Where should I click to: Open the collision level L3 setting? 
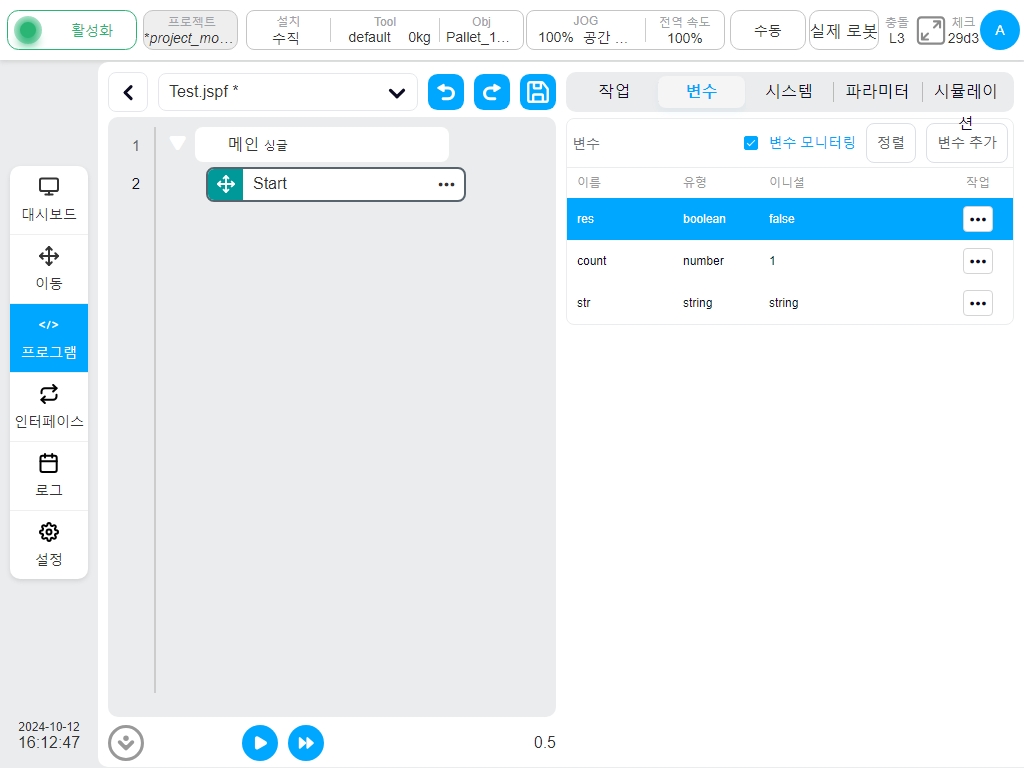click(897, 30)
